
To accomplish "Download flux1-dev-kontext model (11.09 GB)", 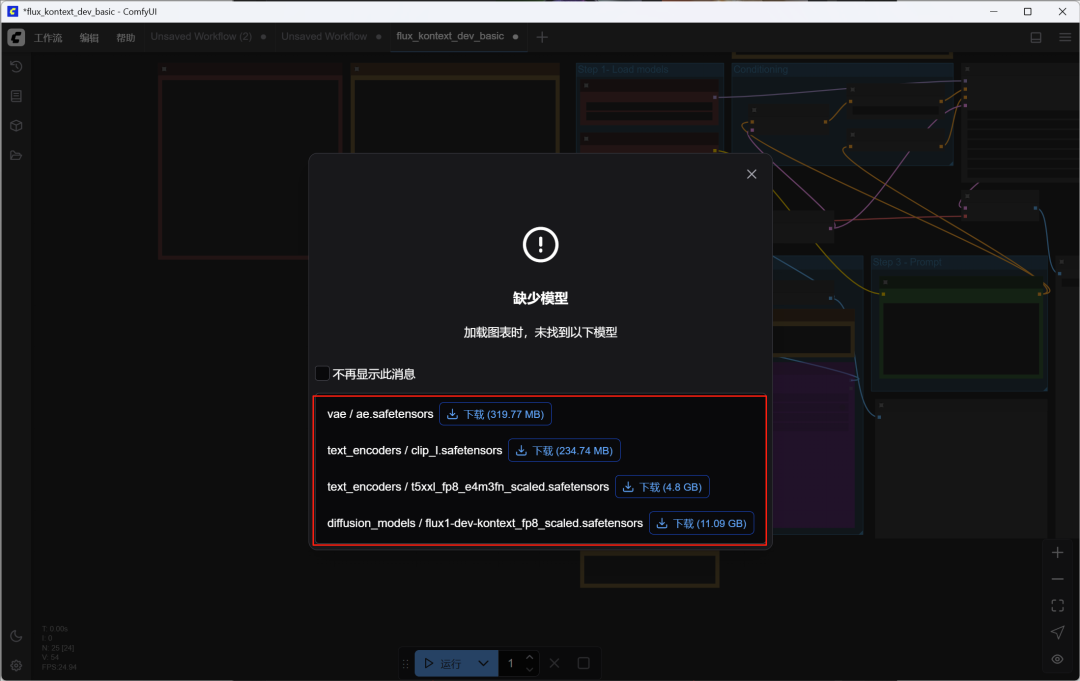I will point(701,523).
